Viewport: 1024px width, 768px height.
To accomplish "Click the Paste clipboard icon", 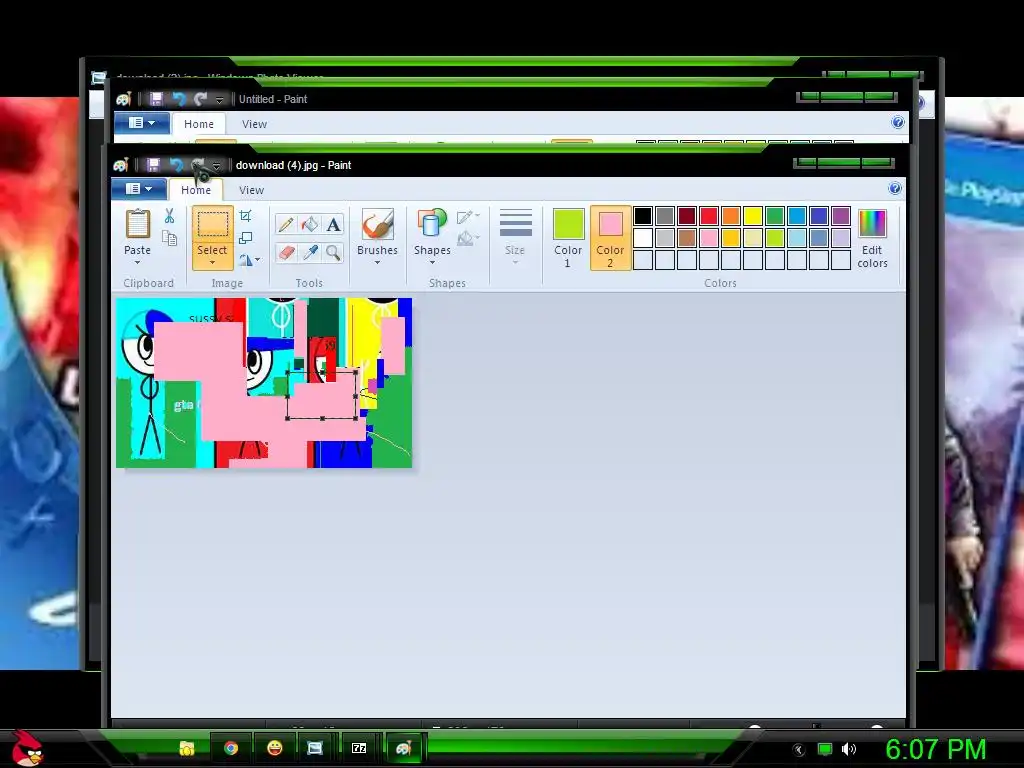I will (x=138, y=224).
